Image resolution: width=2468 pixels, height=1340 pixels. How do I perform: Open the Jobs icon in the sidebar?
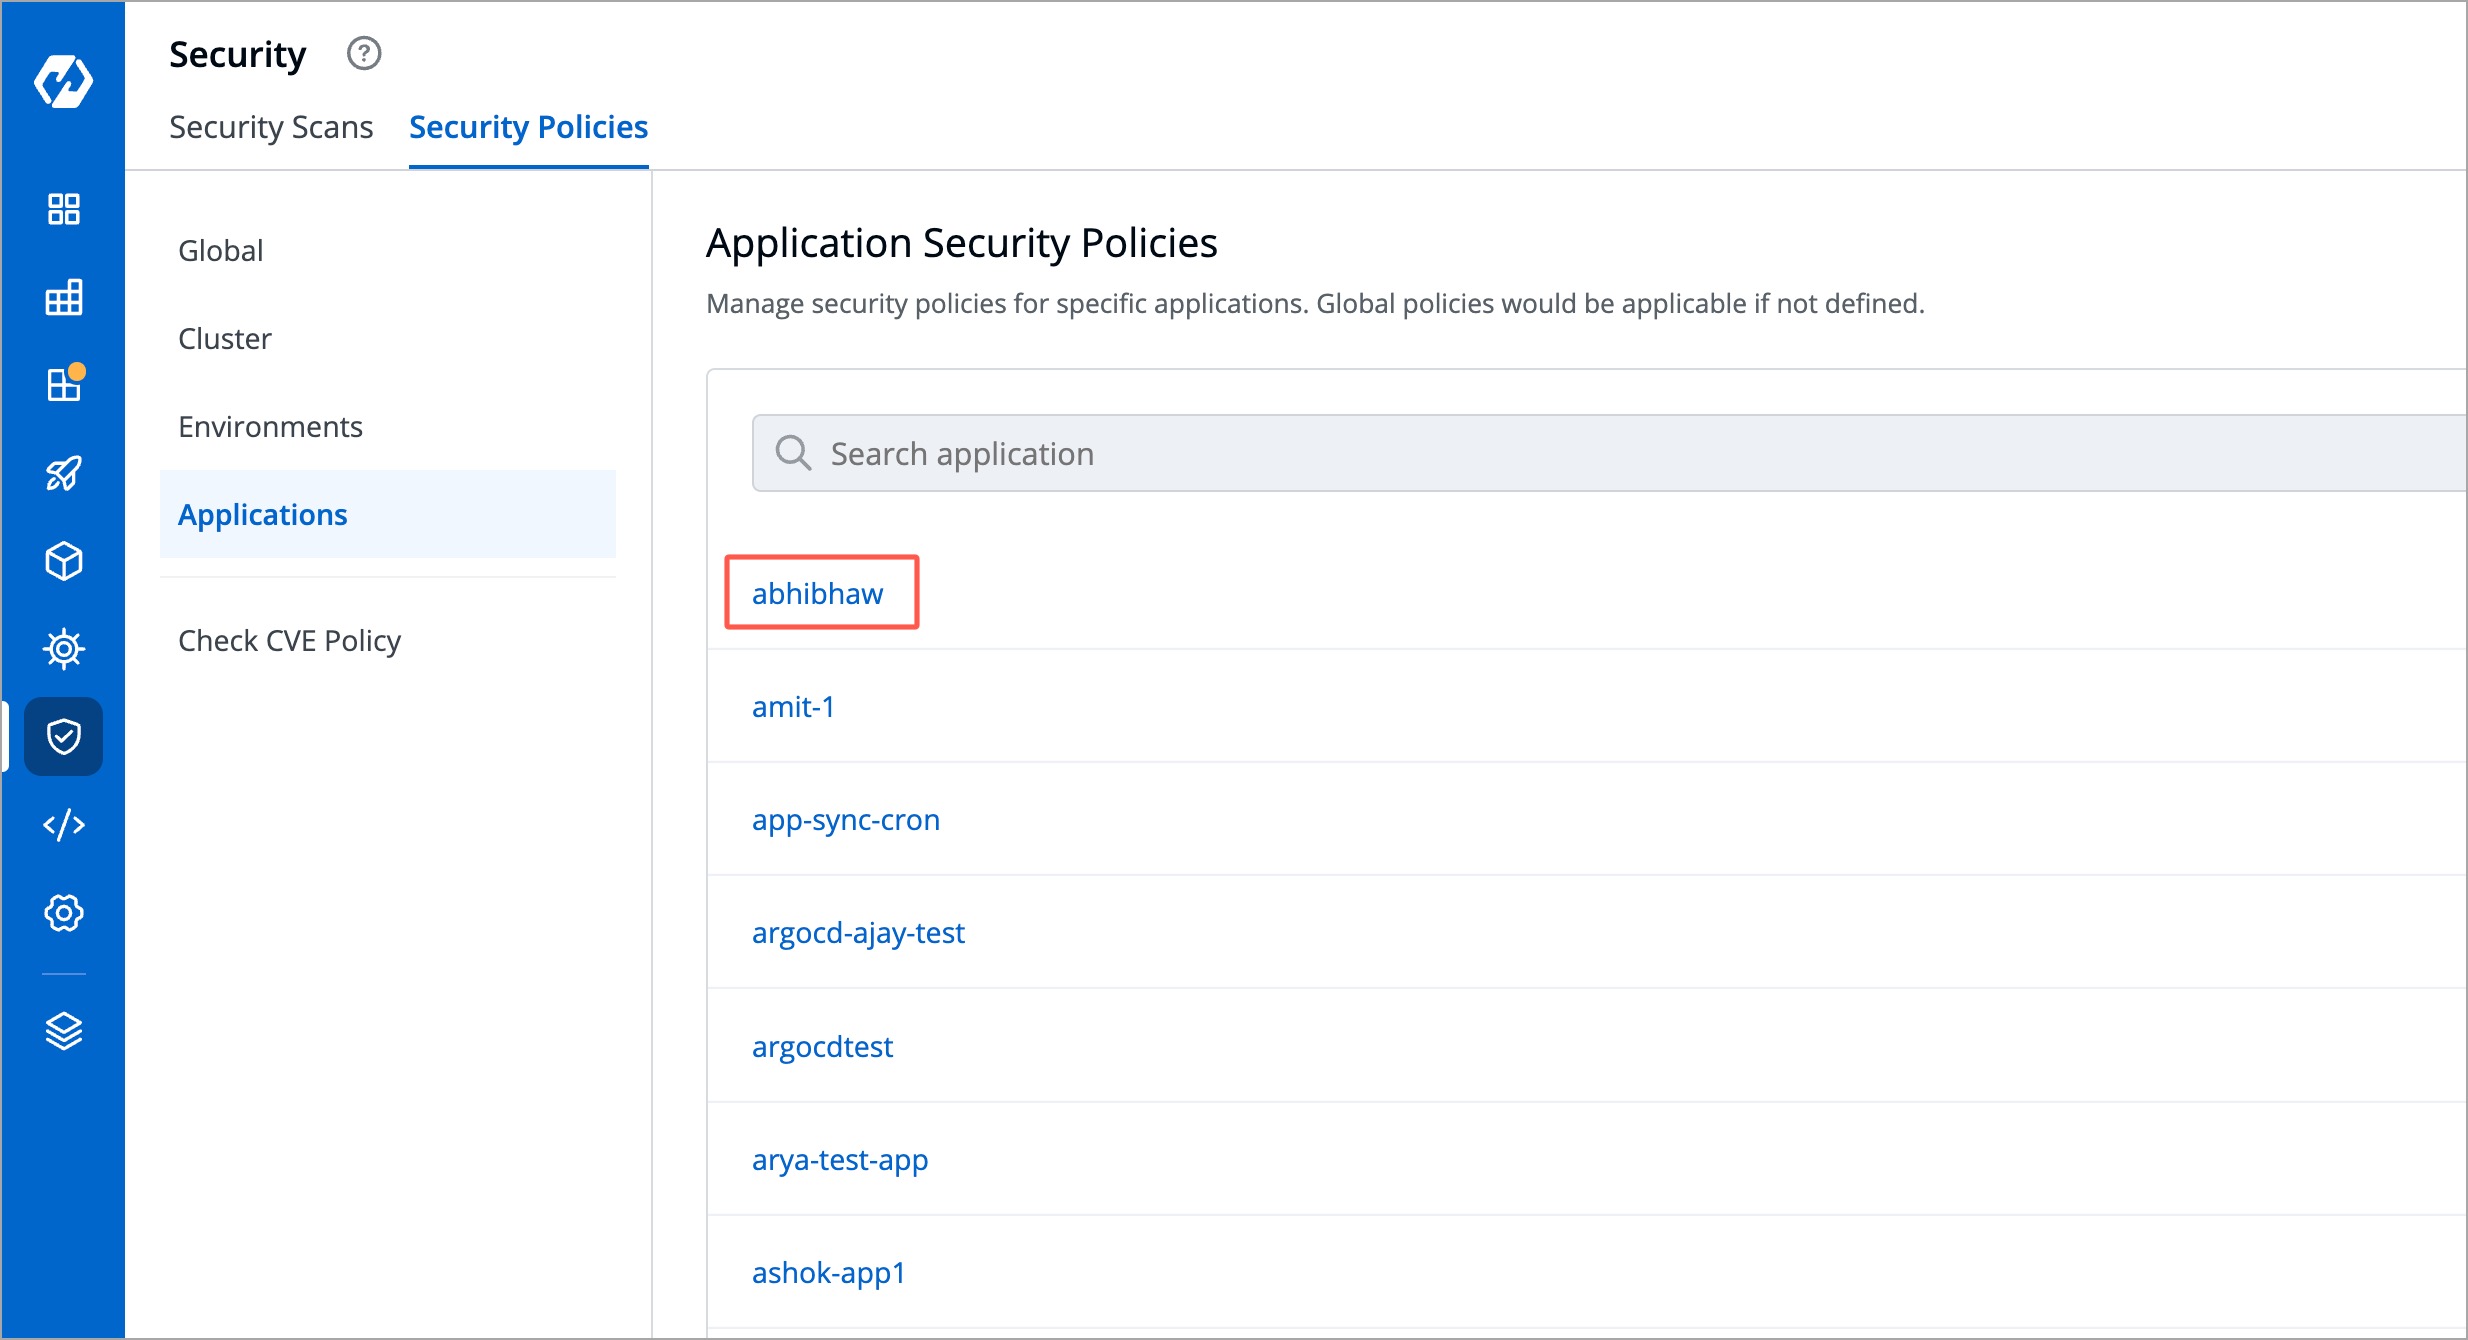63,297
